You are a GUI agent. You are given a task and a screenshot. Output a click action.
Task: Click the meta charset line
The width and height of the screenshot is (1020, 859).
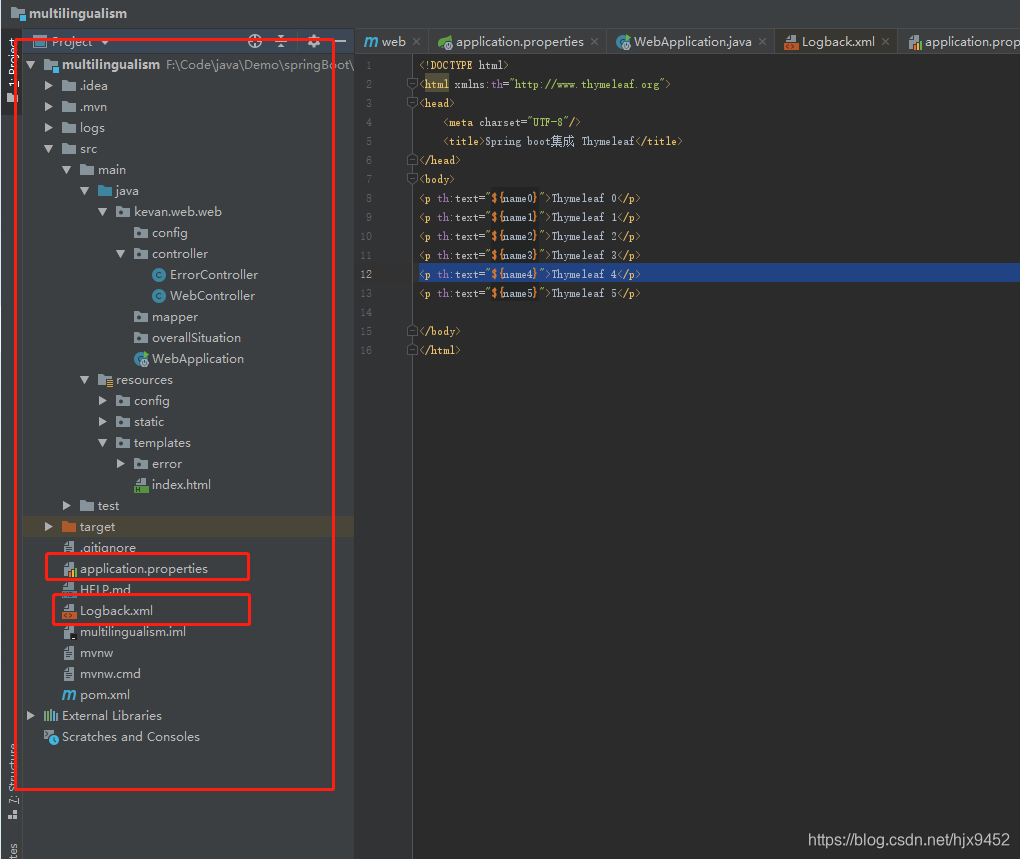[x=511, y=122]
